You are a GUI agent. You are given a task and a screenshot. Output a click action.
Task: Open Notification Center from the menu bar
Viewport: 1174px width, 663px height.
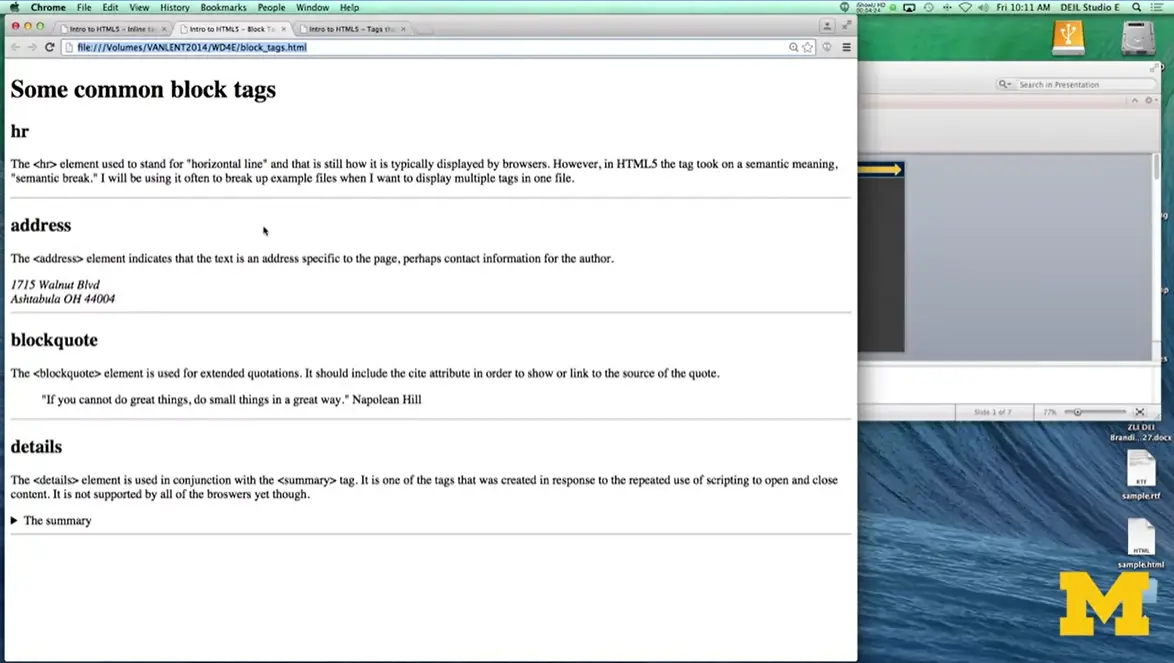point(1159,7)
